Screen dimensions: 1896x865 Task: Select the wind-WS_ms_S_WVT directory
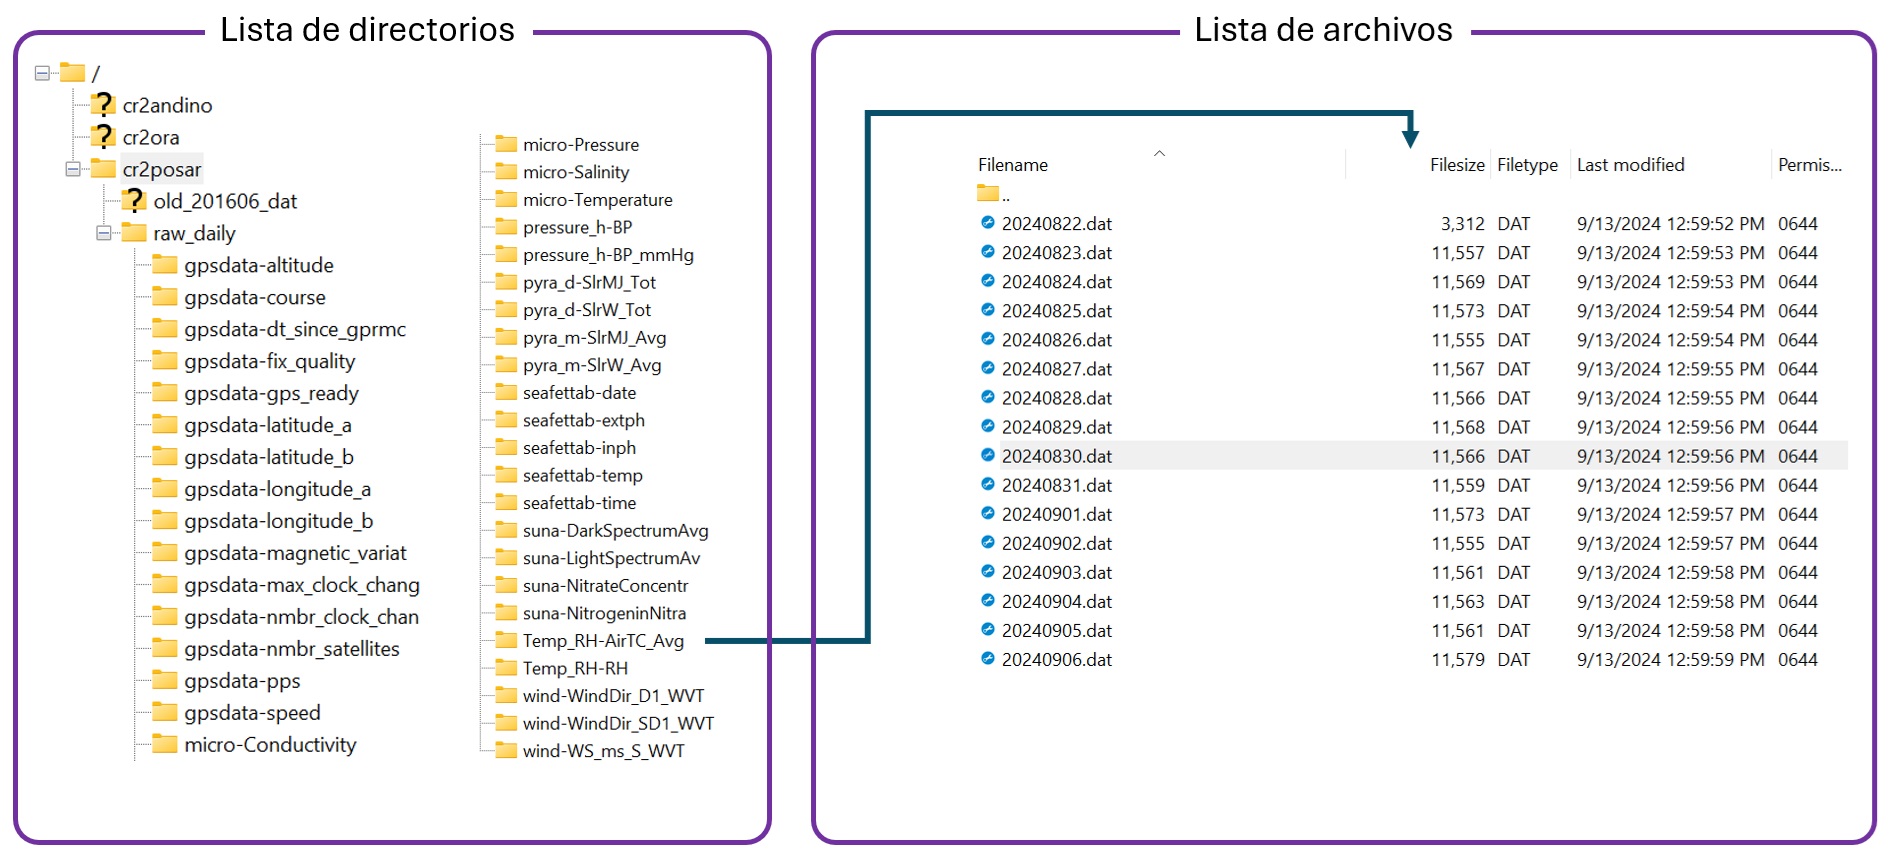[x=603, y=751]
